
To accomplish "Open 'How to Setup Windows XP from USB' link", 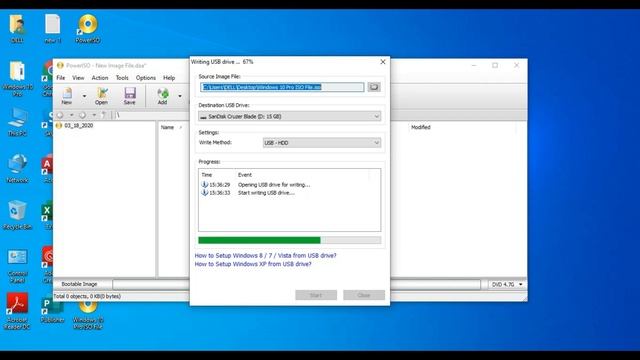I will click(253, 264).
